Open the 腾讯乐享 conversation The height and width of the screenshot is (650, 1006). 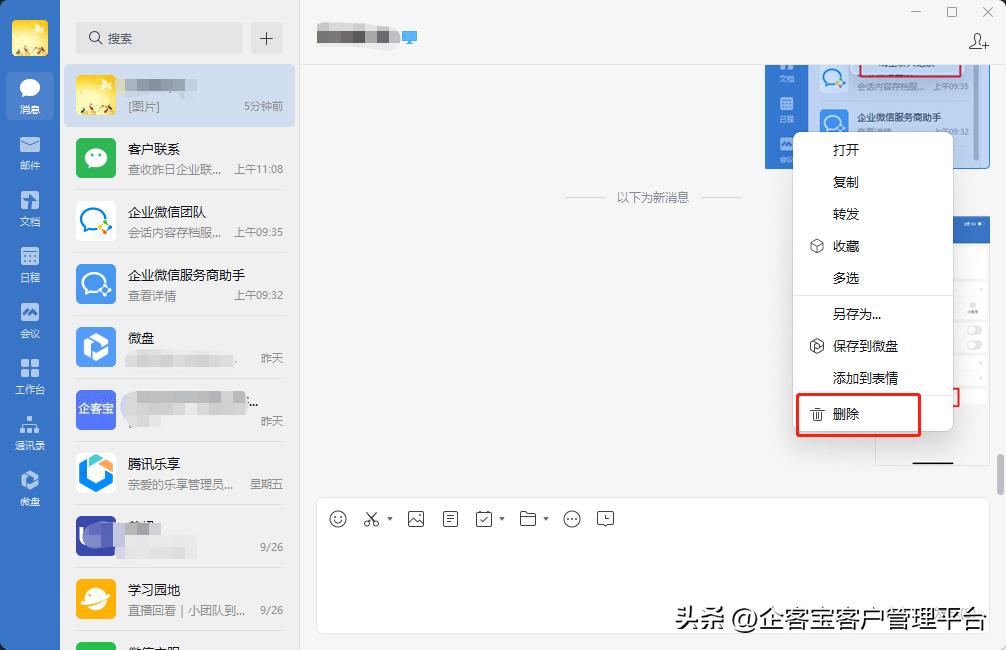click(x=178, y=473)
